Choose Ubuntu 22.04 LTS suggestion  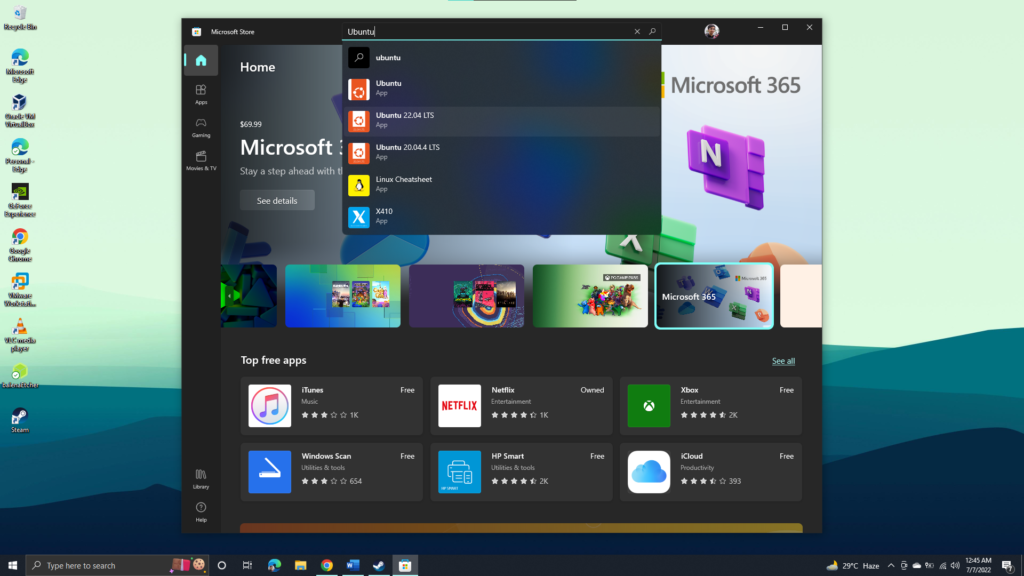[502, 121]
